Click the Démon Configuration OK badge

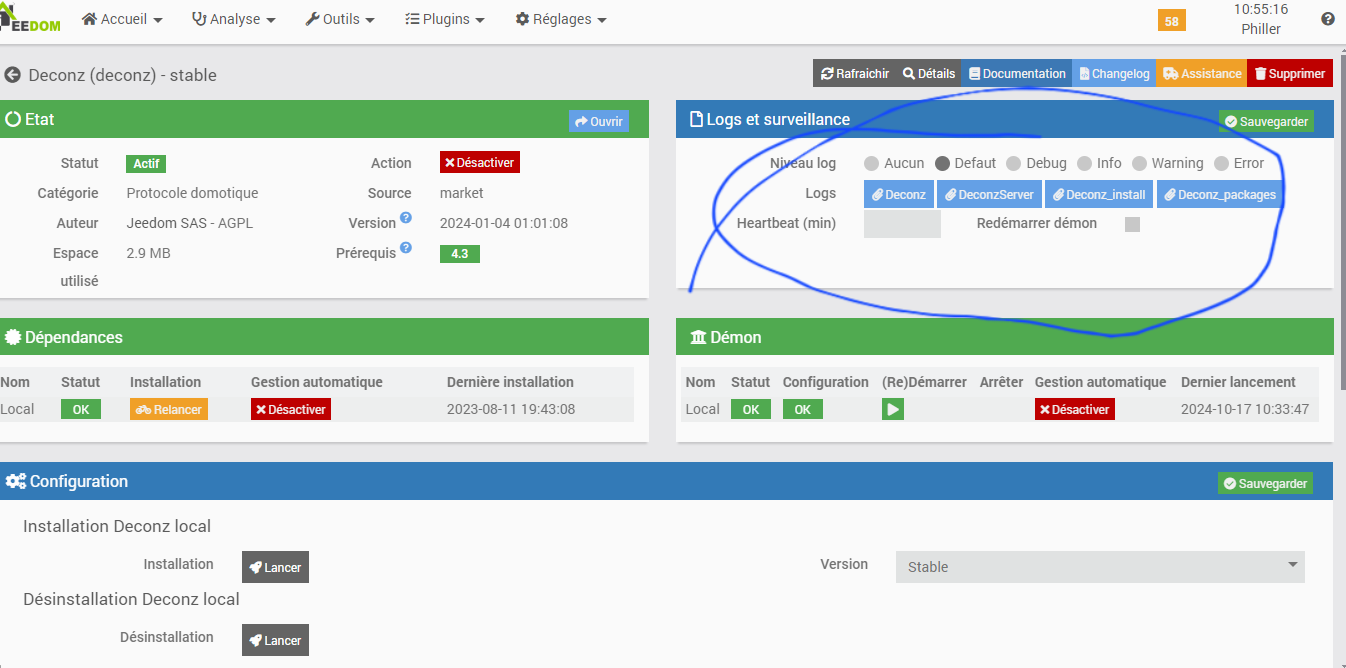(802, 409)
